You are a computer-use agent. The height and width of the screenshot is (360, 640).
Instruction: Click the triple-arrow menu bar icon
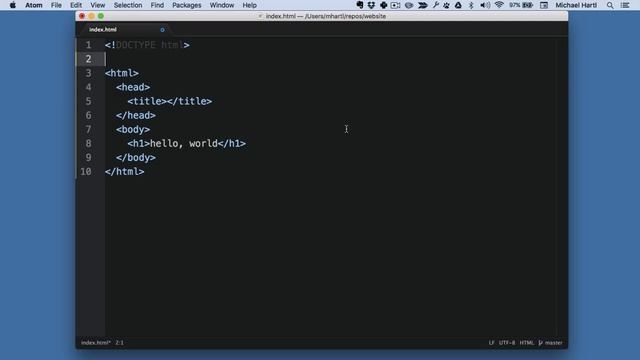point(422,5)
